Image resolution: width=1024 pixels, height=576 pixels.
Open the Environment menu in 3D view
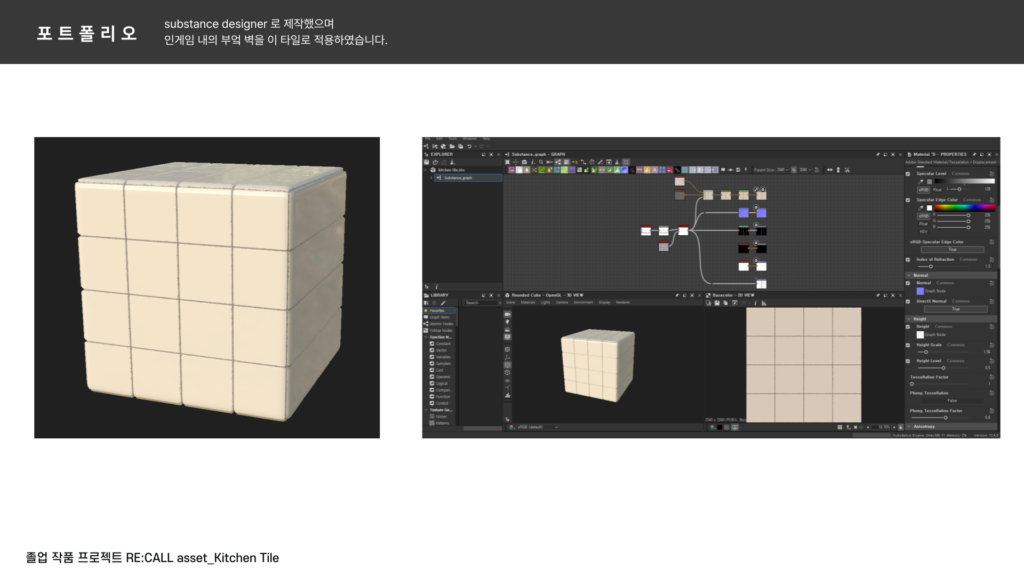point(581,302)
